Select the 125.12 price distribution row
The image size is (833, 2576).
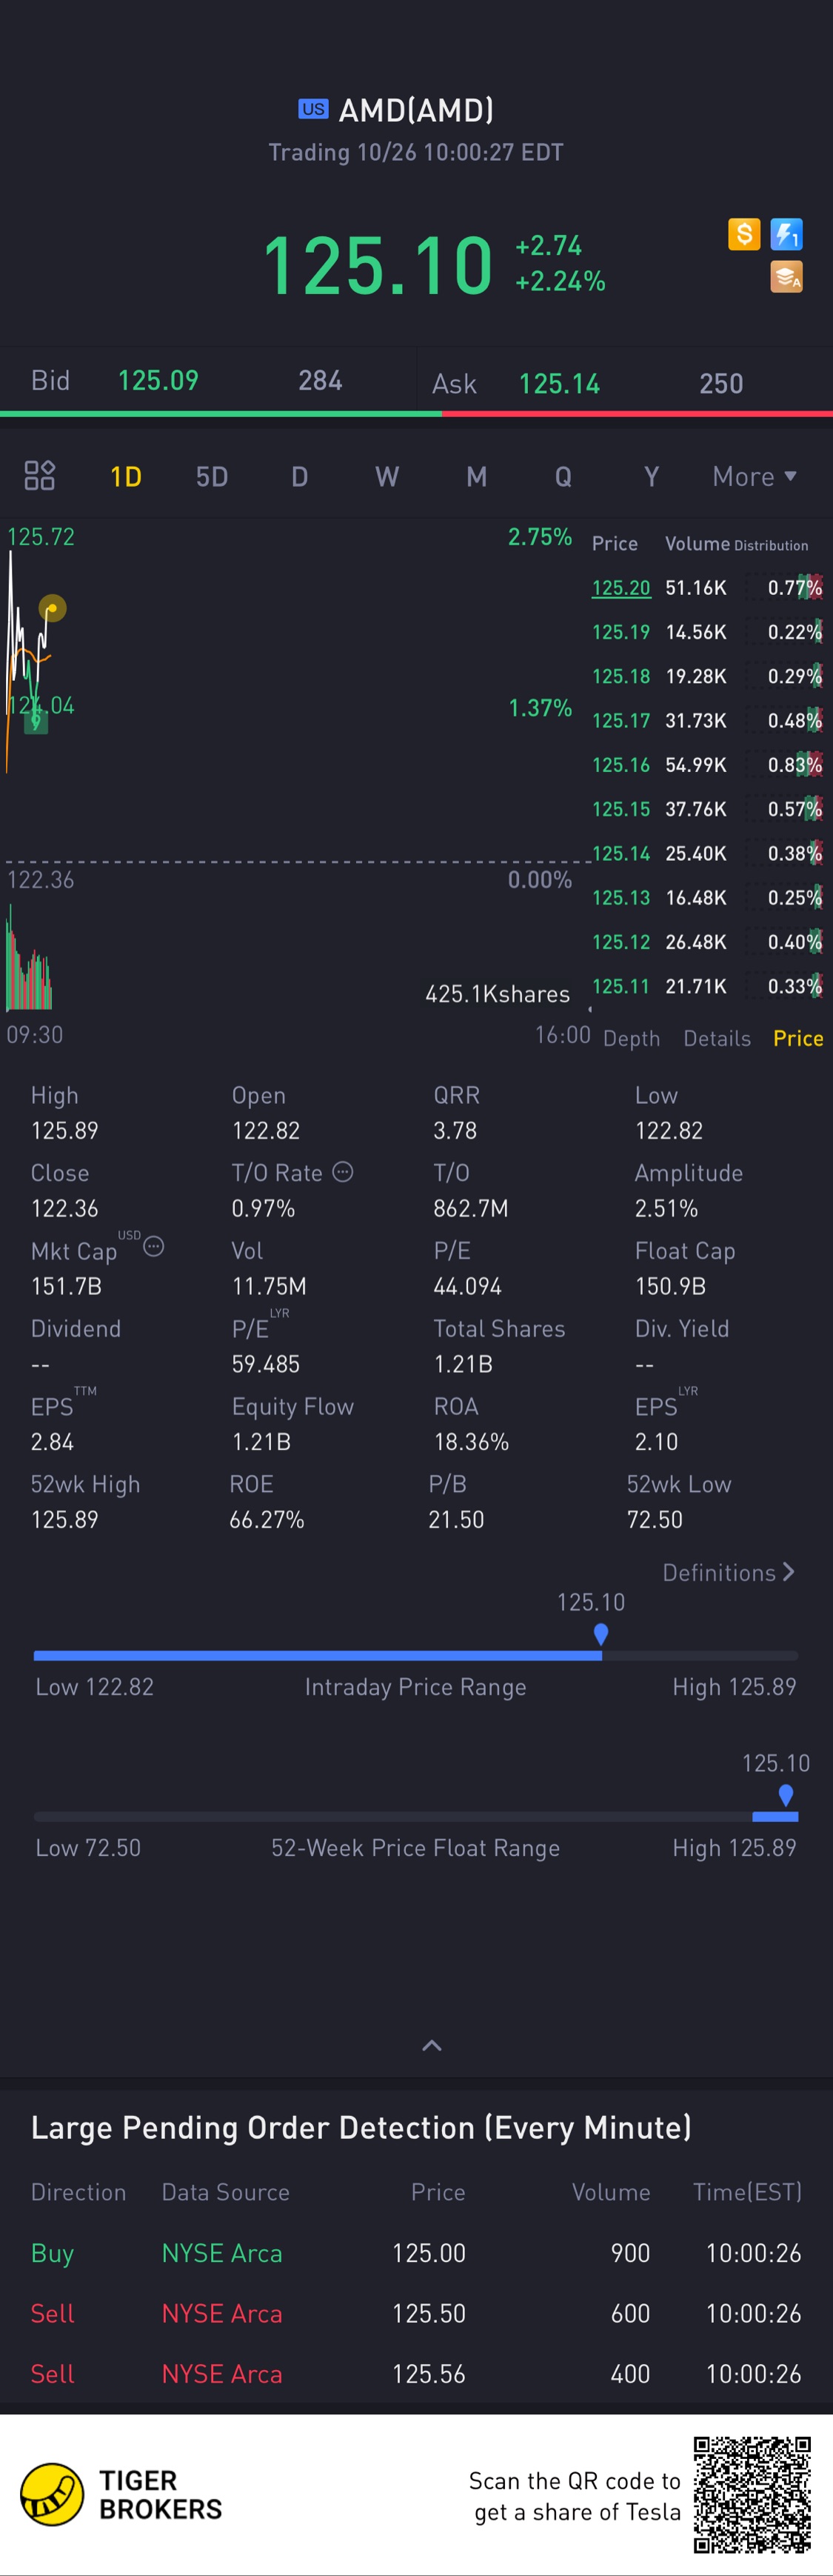click(x=707, y=942)
